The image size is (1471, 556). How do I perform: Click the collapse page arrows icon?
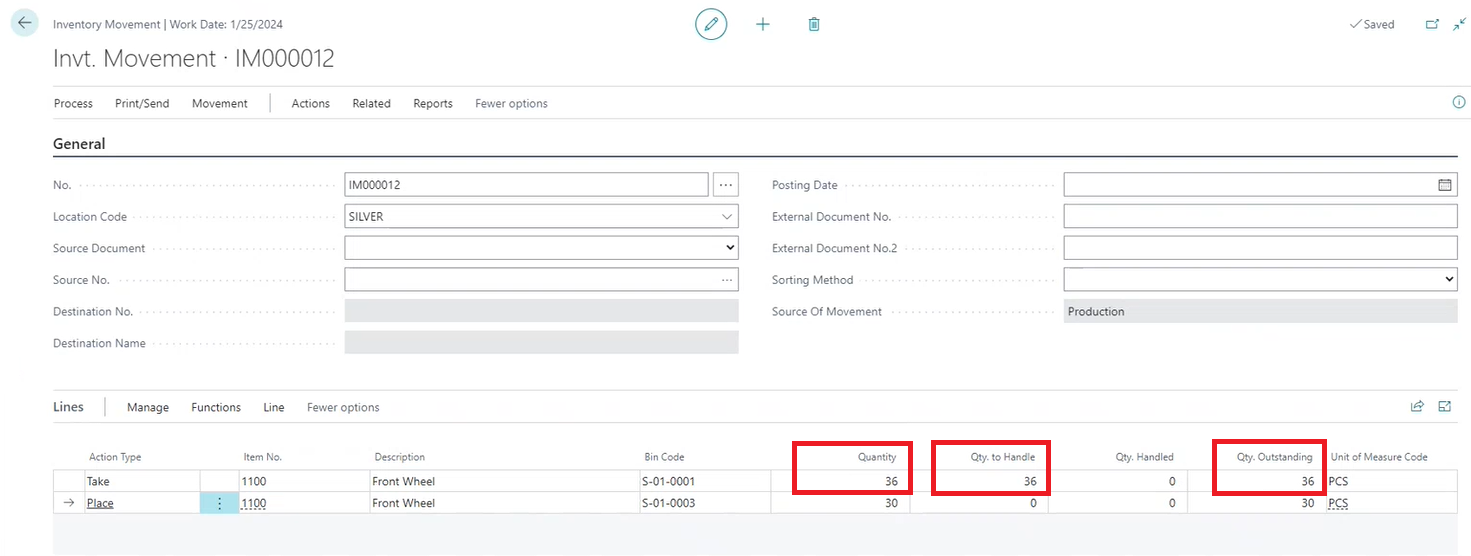point(1459,24)
